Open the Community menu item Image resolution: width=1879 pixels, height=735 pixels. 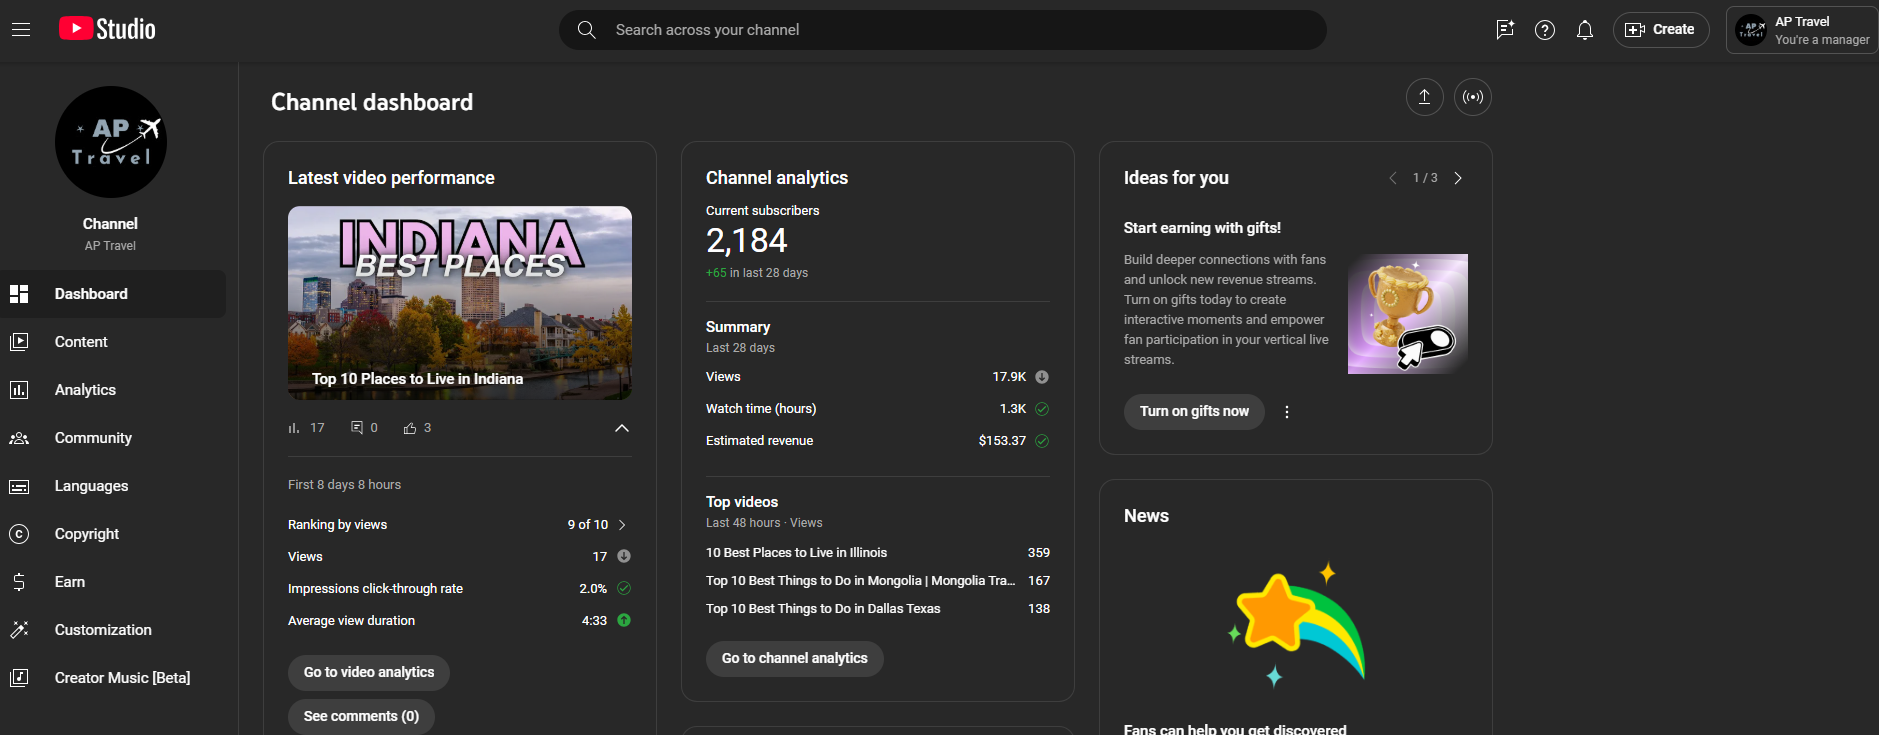(x=113, y=438)
